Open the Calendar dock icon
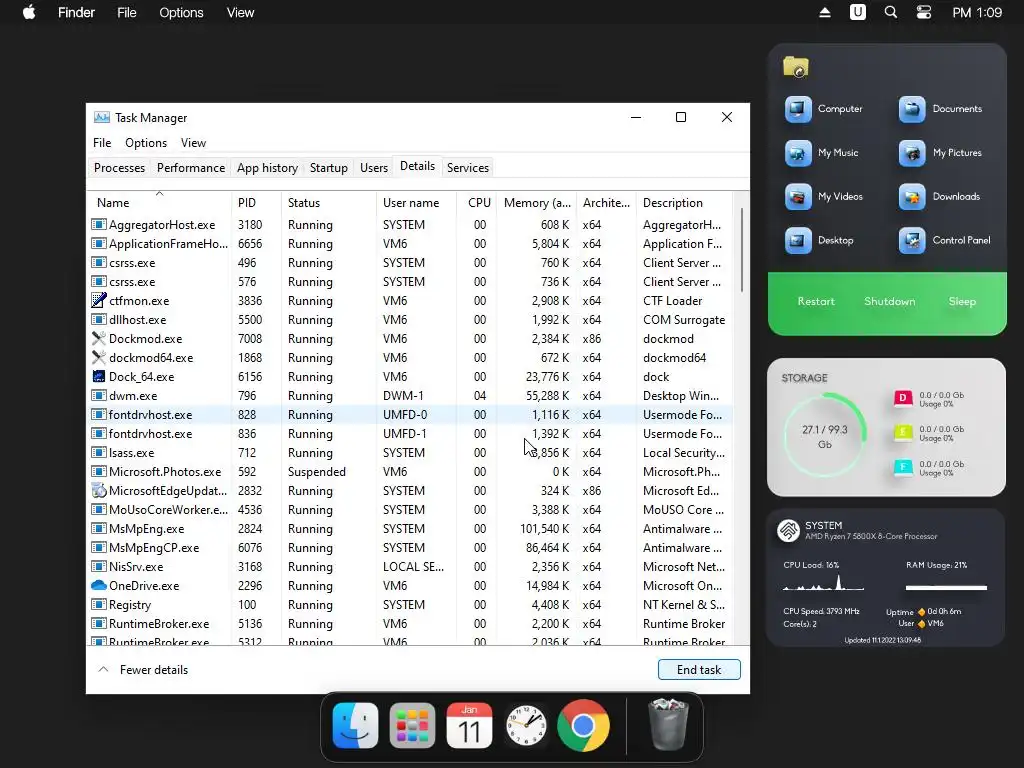 (469, 726)
